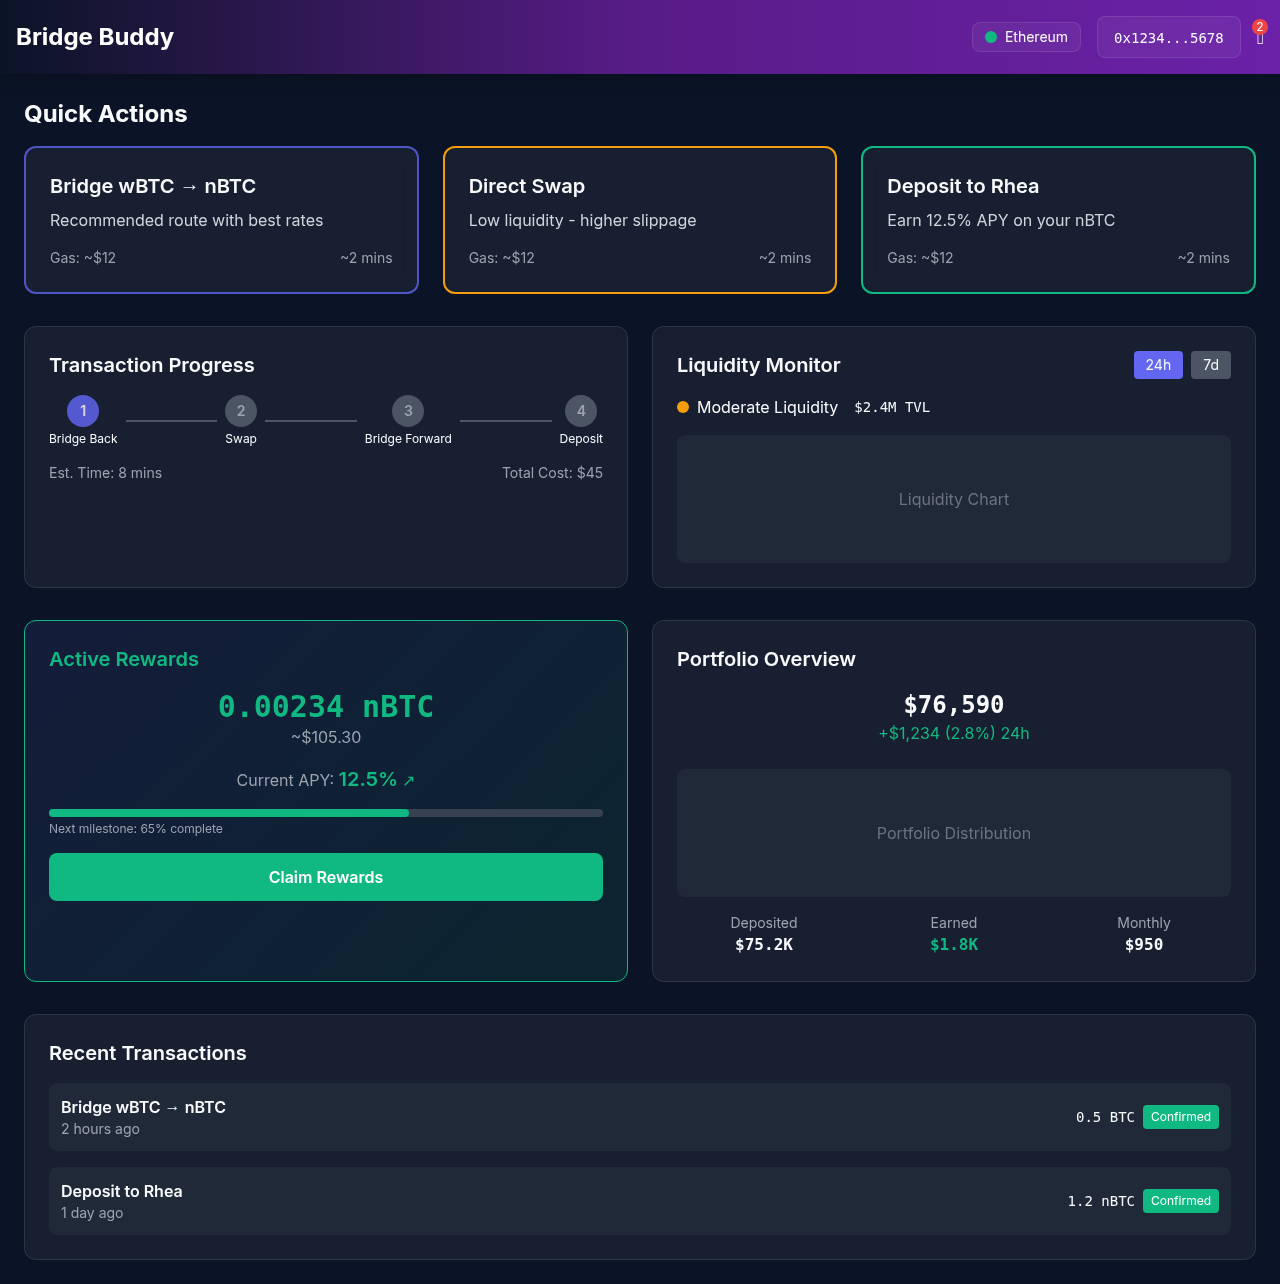Open the Ethereum network selector
Viewport: 1280px width, 1284px height.
[x=1026, y=36]
